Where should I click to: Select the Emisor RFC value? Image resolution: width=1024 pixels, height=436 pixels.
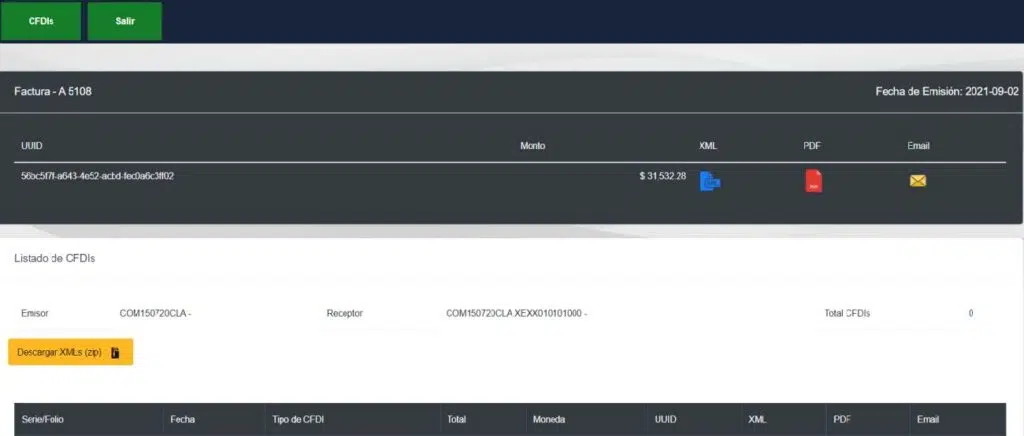point(155,313)
